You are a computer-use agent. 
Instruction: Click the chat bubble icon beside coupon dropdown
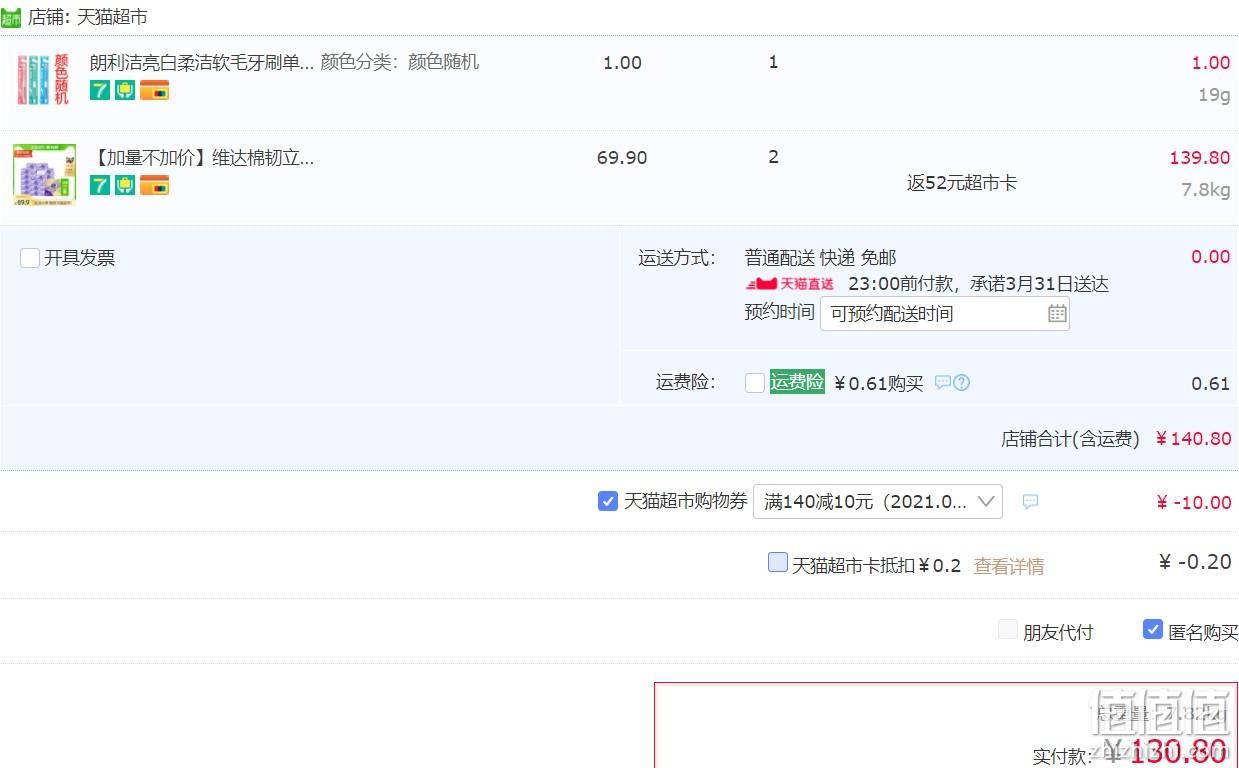[x=1030, y=501]
